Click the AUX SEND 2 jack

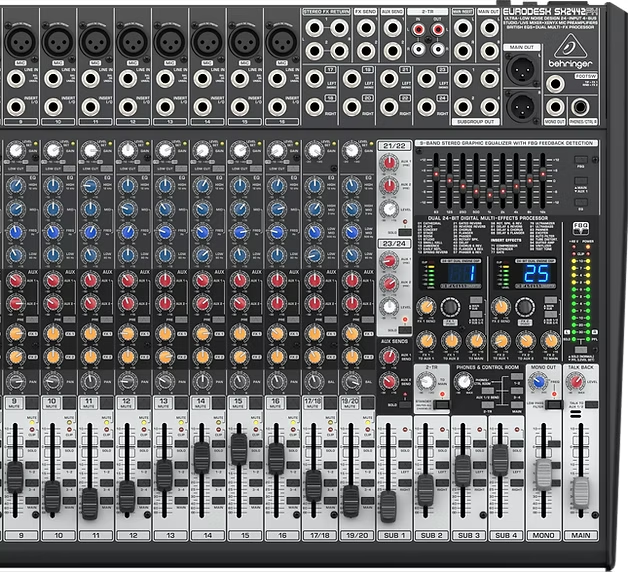point(392,51)
